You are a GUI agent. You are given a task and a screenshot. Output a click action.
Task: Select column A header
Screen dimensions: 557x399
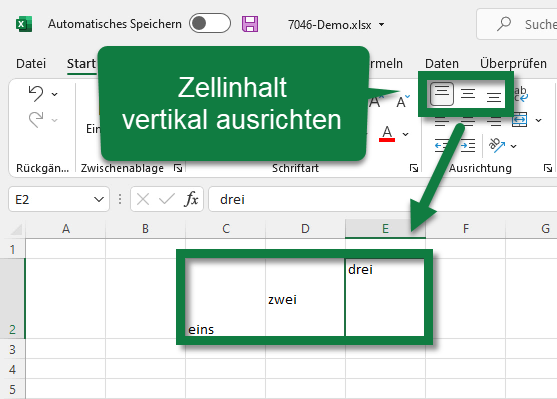pos(66,228)
